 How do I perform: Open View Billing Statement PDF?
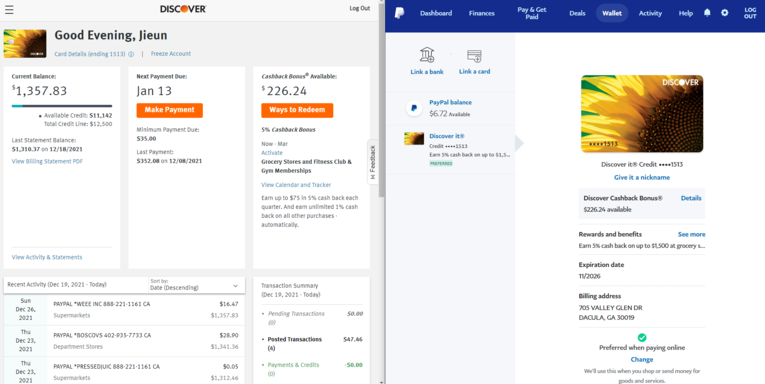coord(47,162)
